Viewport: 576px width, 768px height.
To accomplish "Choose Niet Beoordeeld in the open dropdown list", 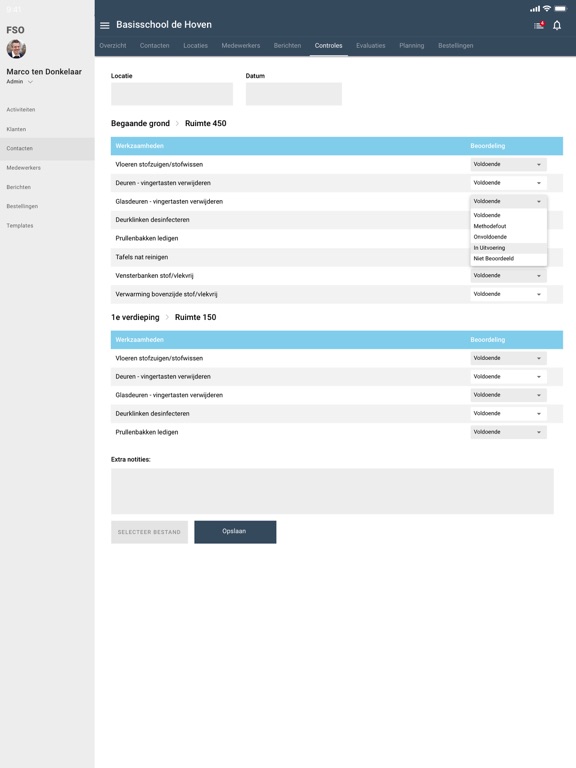I will (x=508, y=259).
